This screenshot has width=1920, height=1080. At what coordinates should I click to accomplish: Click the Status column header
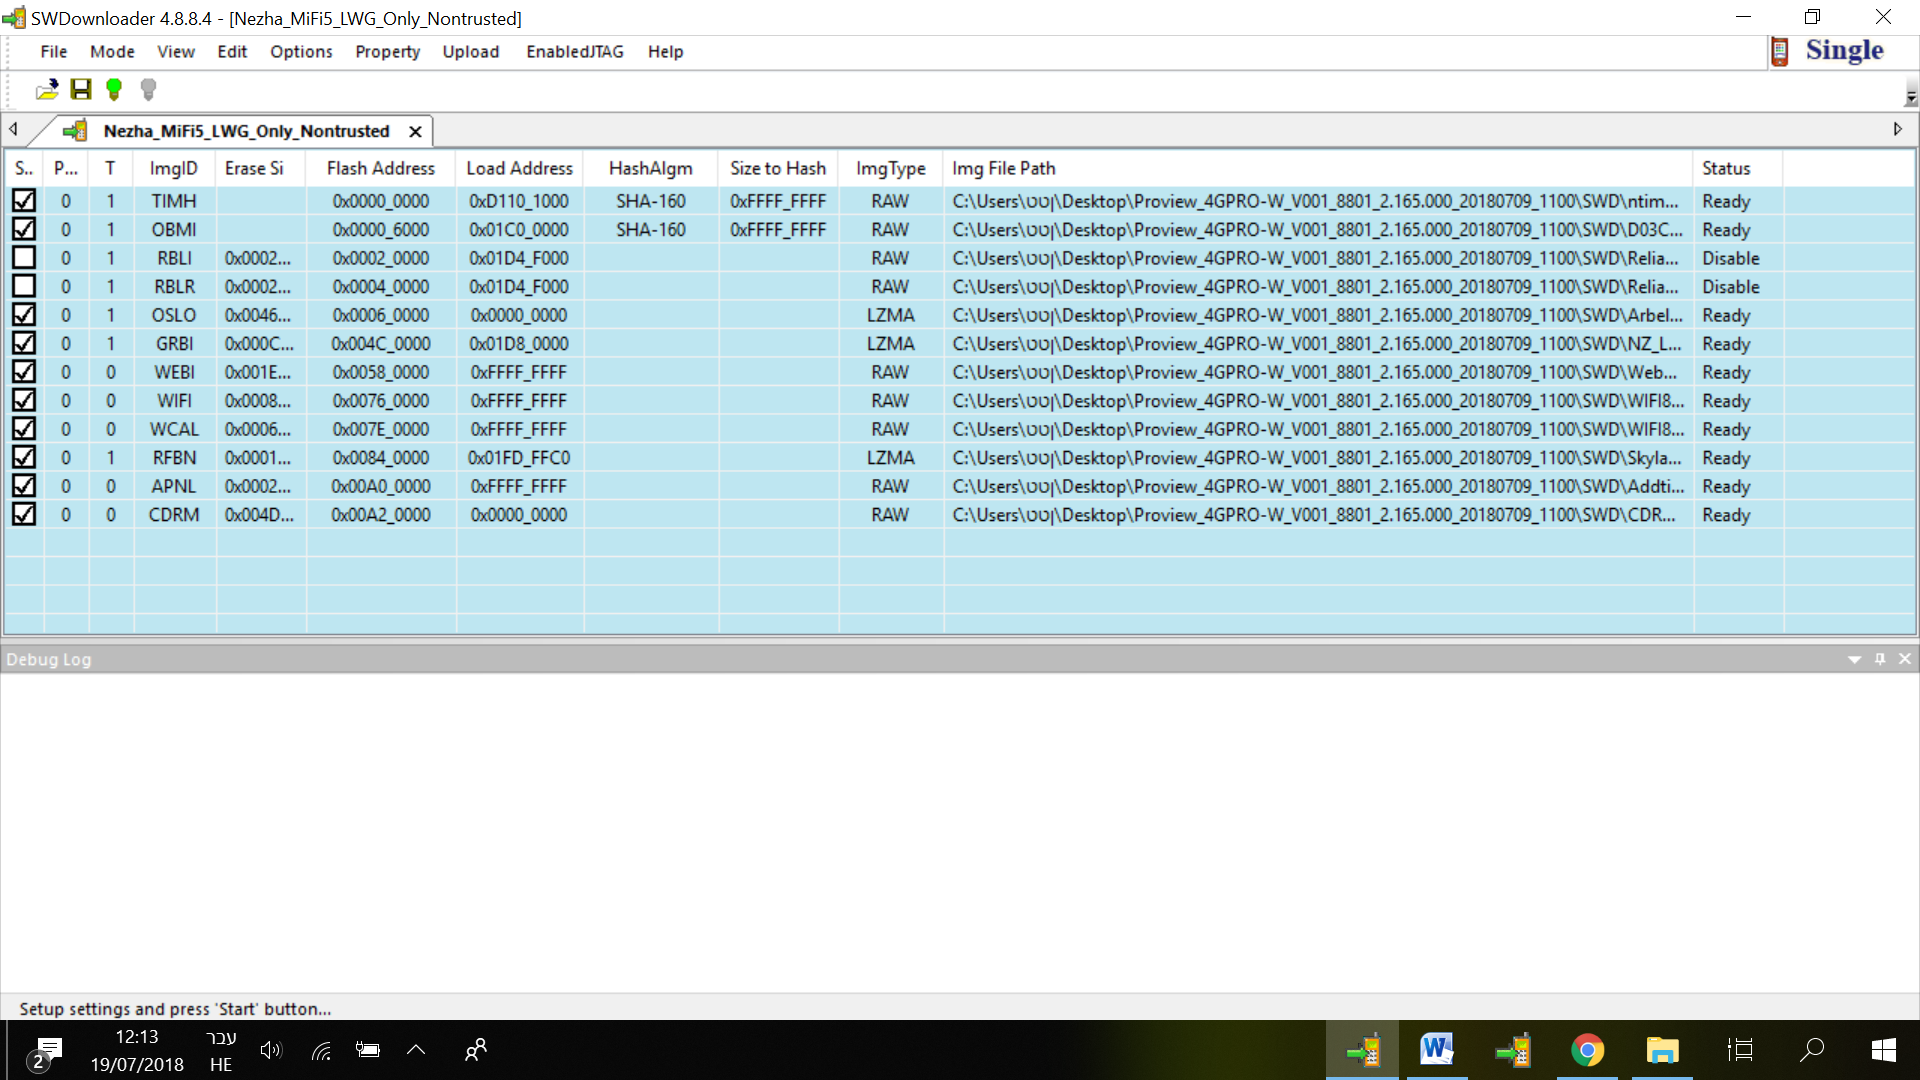point(1738,169)
